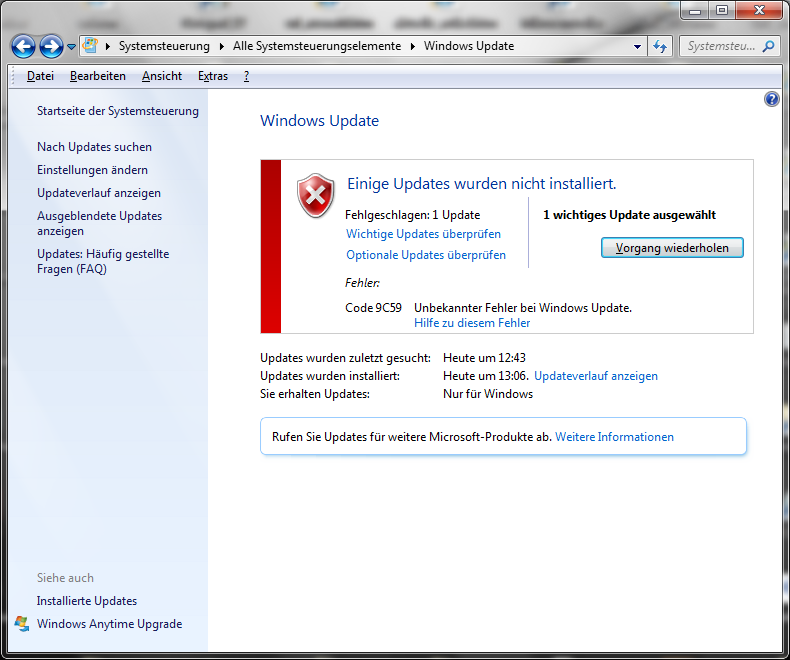The width and height of the screenshot is (790, 660).
Task: Click the red error shield icon
Action: pos(315,195)
